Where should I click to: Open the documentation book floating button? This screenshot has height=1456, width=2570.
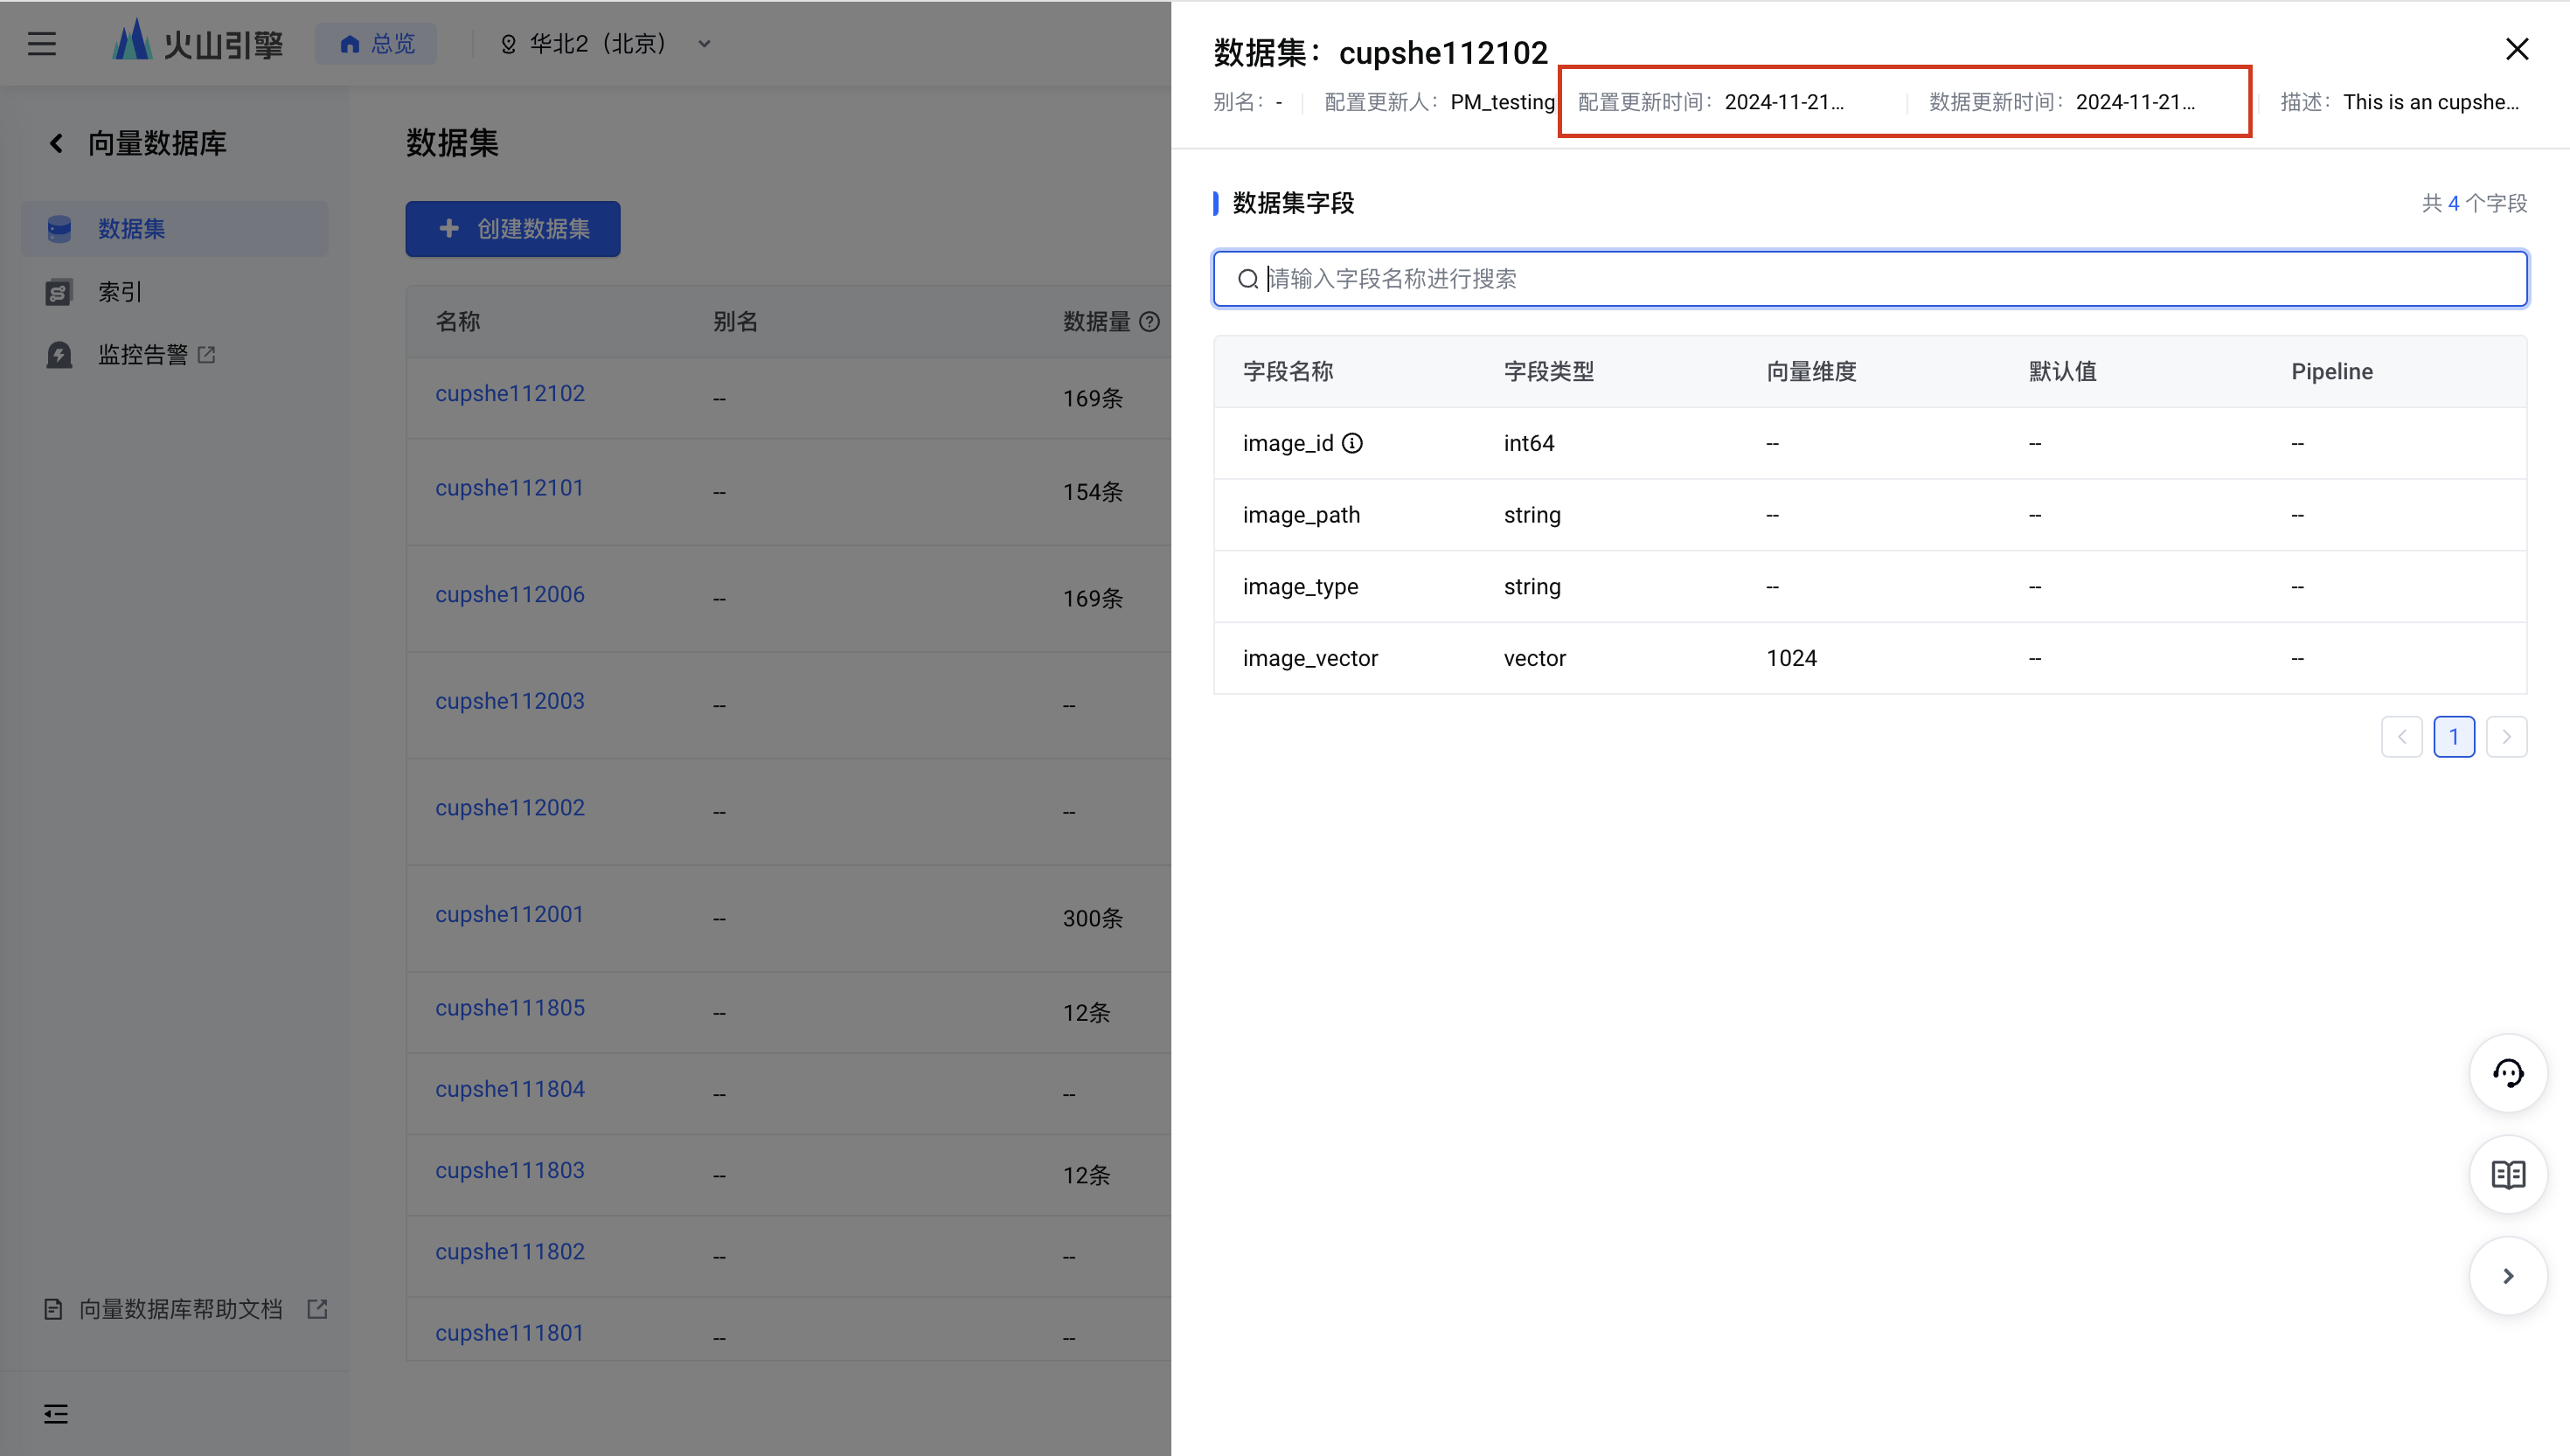click(x=2507, y=1174)
